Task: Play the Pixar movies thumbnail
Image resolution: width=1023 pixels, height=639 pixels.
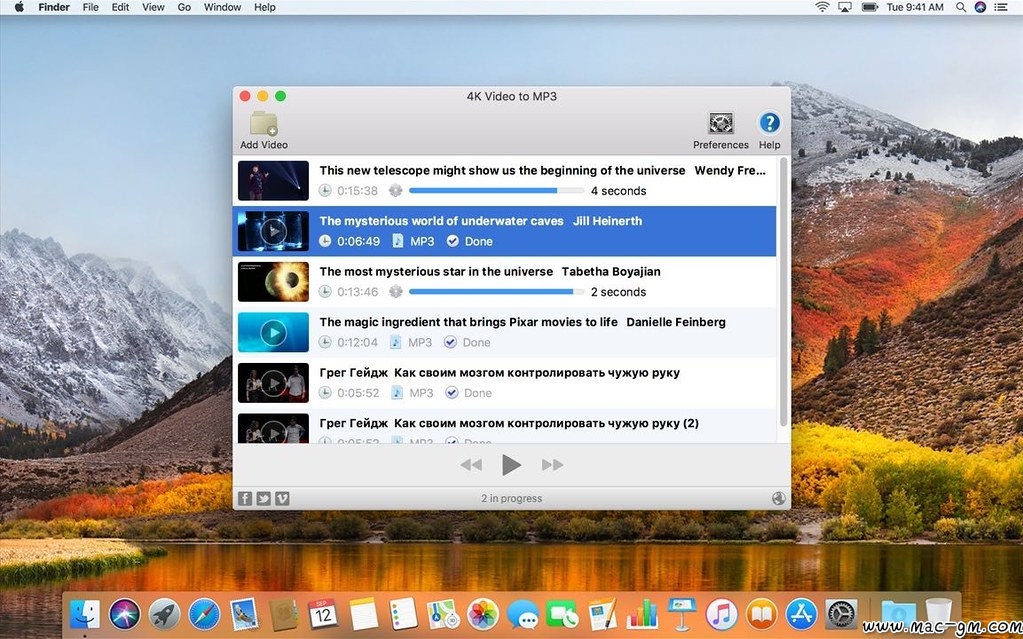Action: [273, 332]
